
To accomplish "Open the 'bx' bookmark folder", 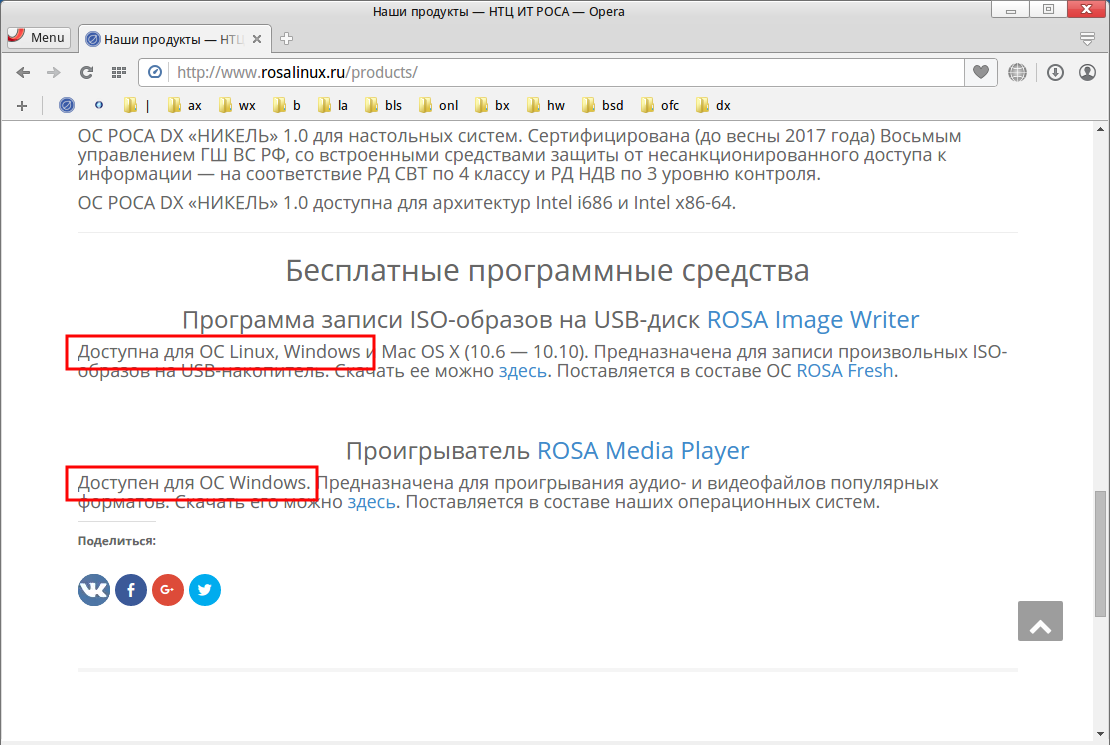I will click(492, 106).
